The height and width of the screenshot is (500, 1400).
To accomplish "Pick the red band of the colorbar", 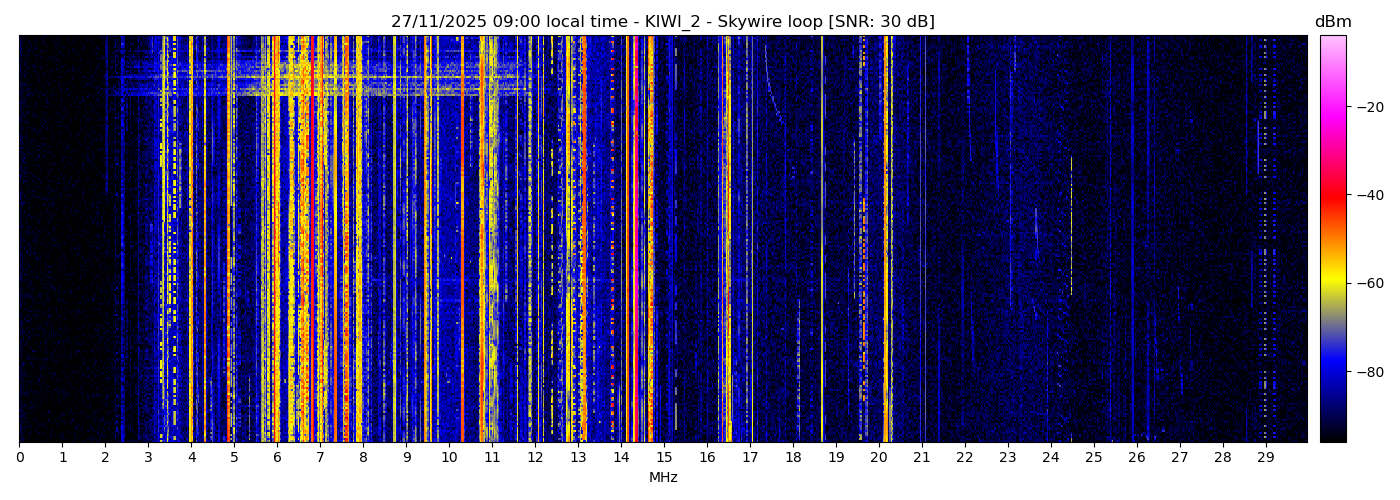I will click(x=1332, y=195).
